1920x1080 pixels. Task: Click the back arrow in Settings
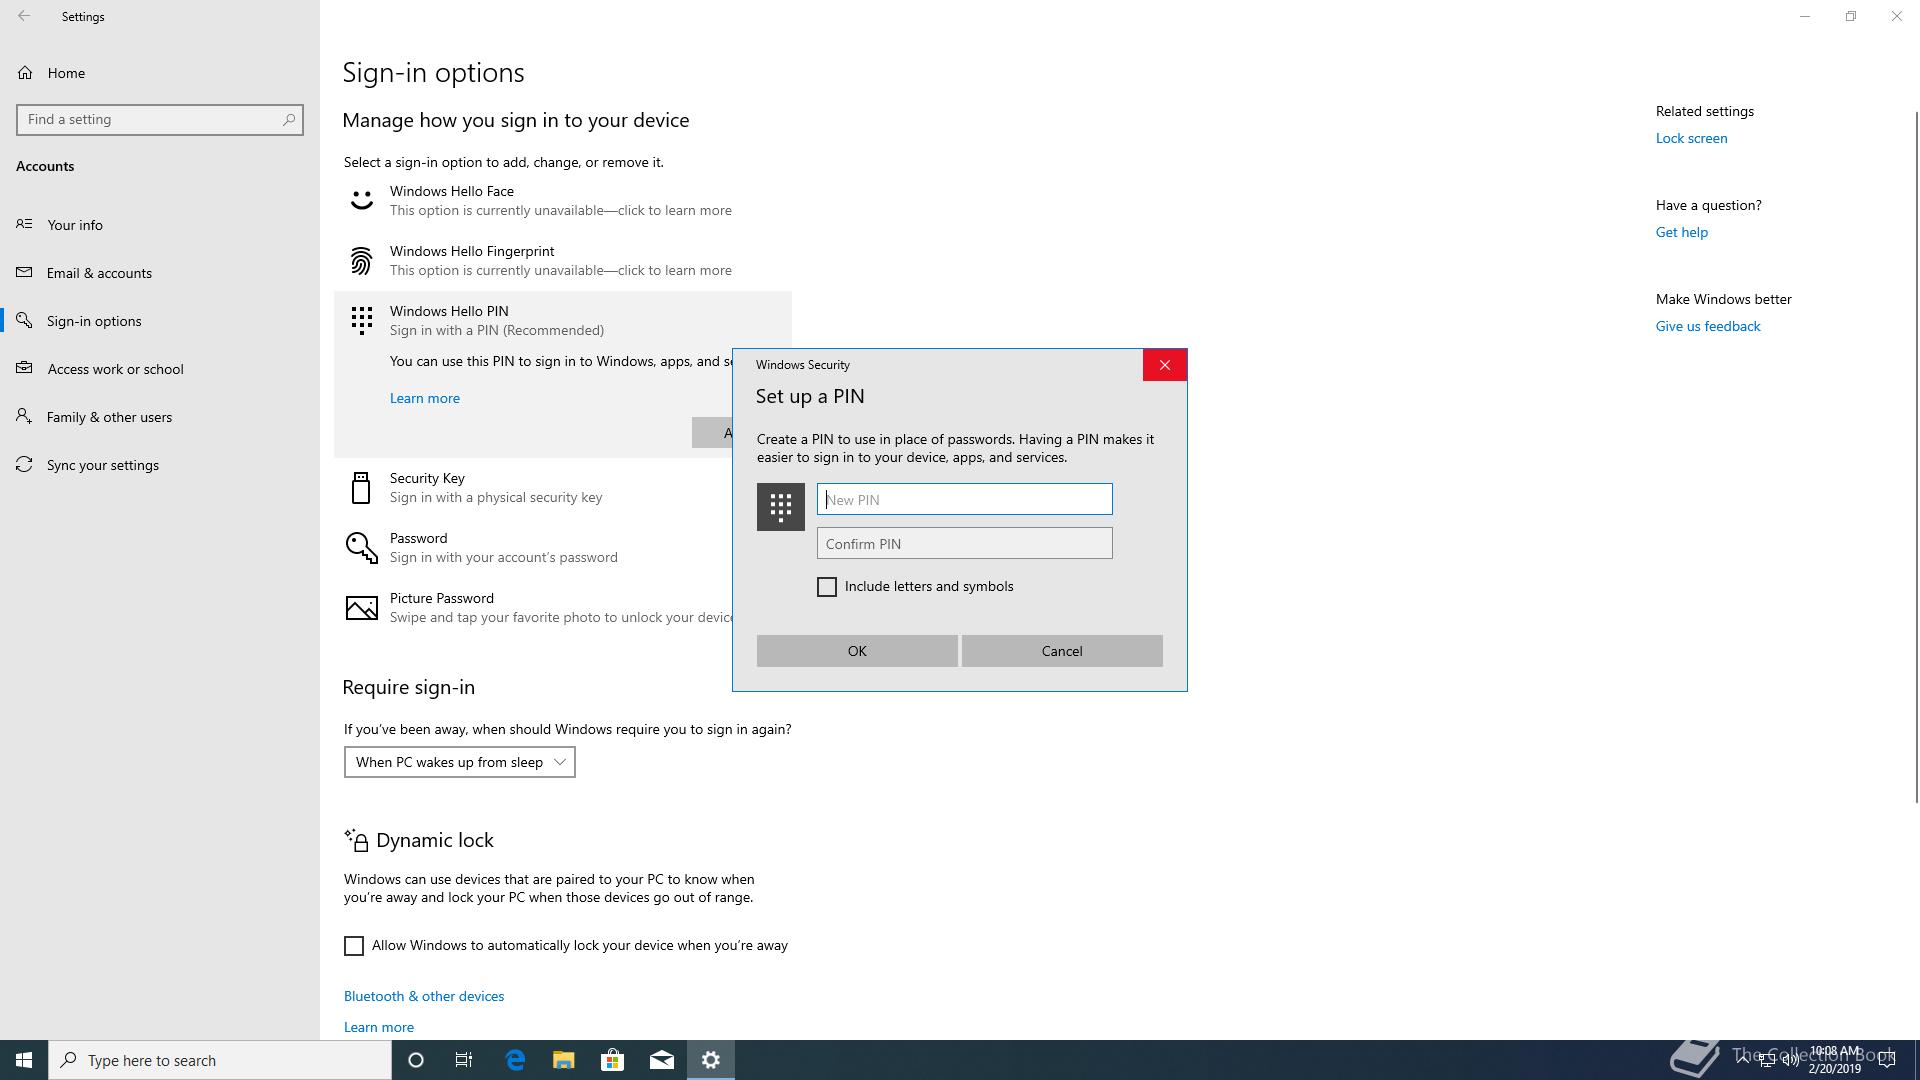pos(24,16)
